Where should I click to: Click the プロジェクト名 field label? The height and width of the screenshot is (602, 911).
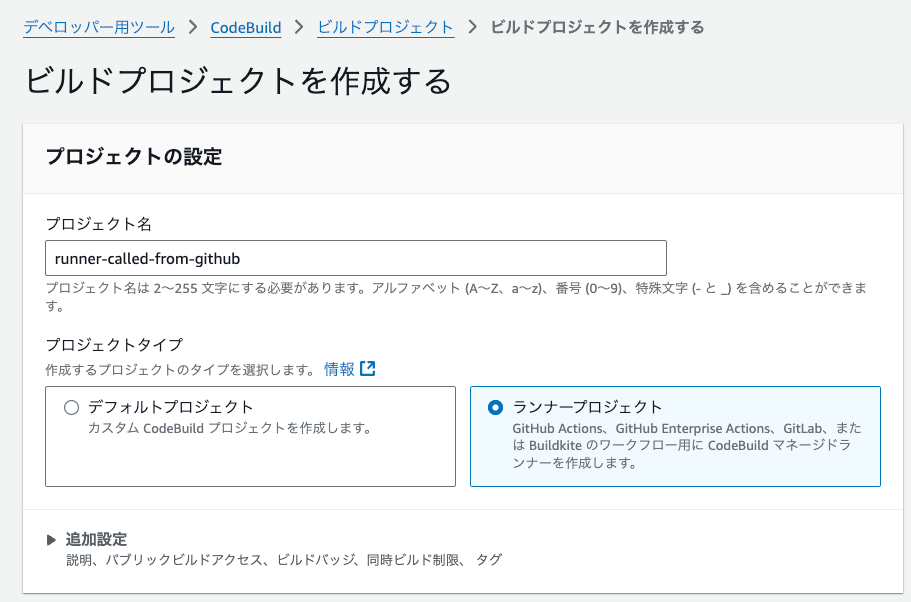pyautogui.click(x=99, y=224)
